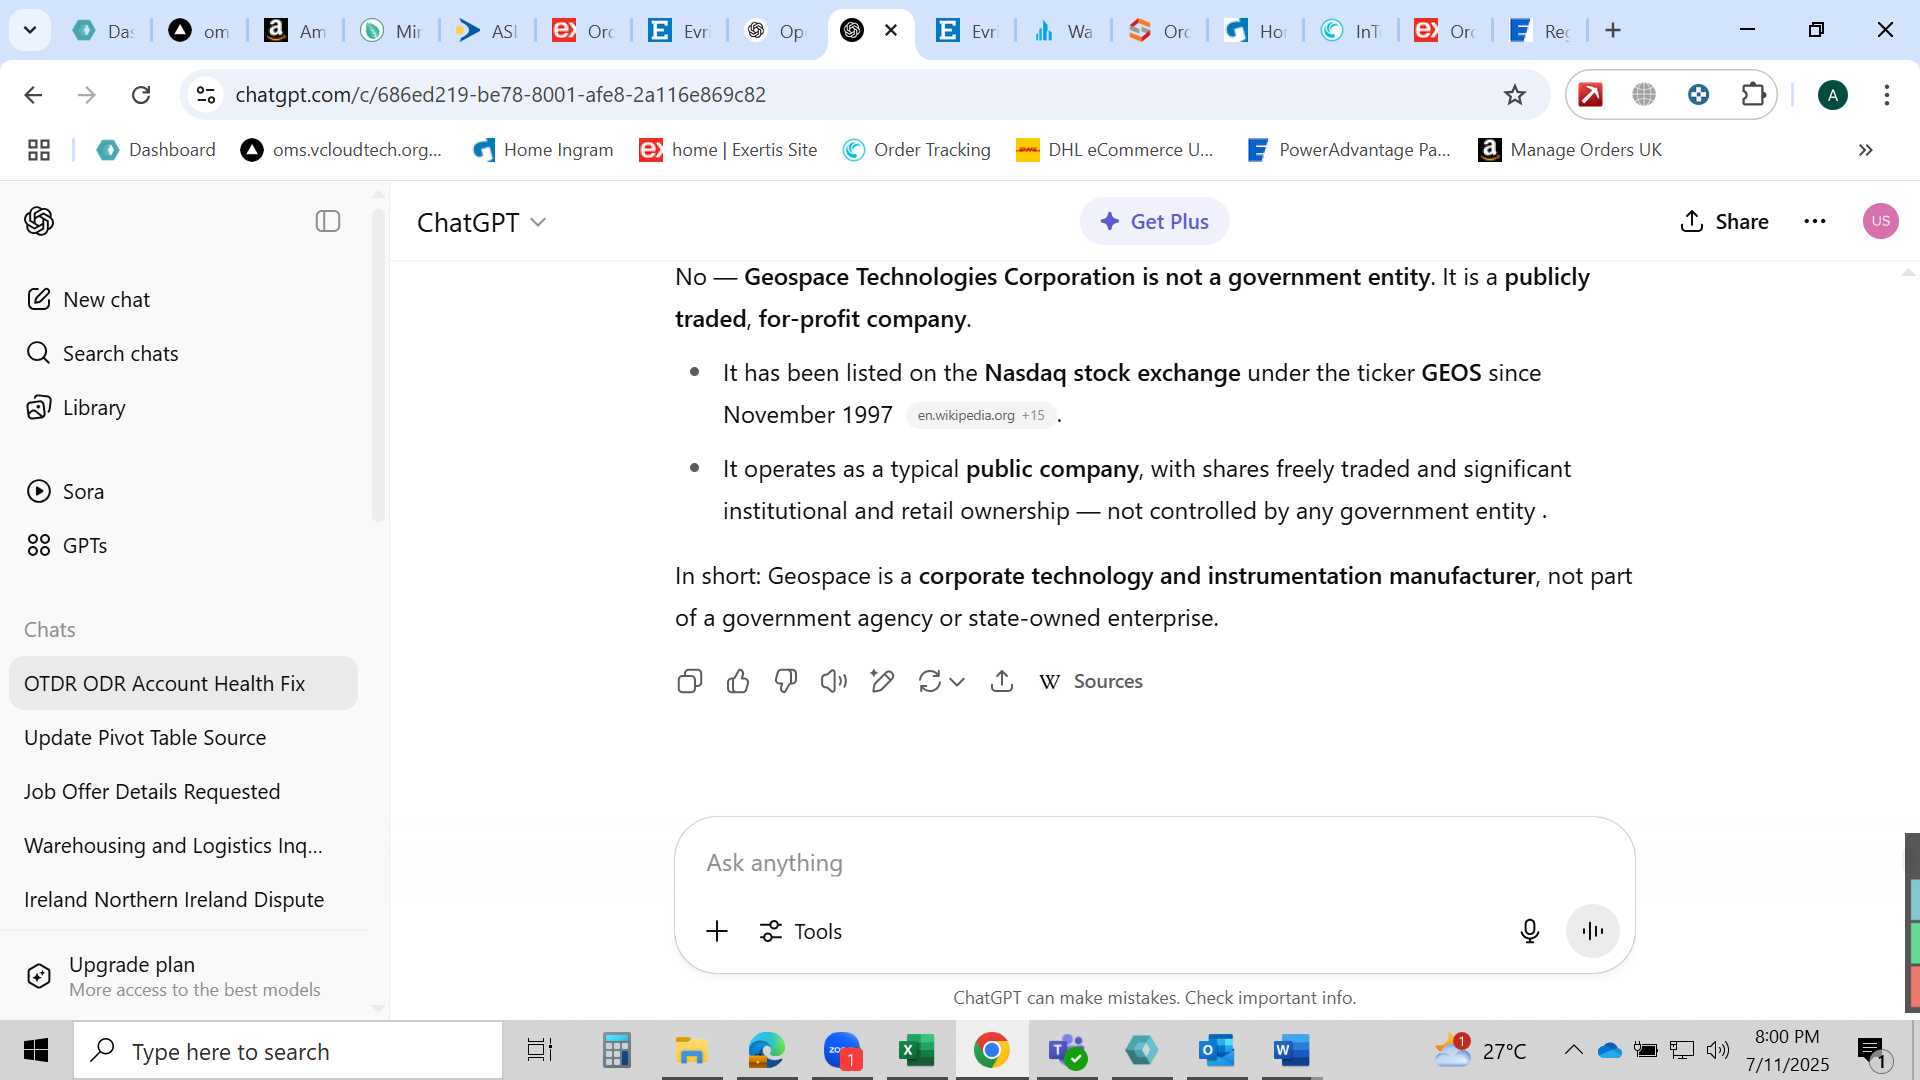Bookmark this page with the star icon
This screenshot has width=1920, height=1080.
click(1515, 95)
